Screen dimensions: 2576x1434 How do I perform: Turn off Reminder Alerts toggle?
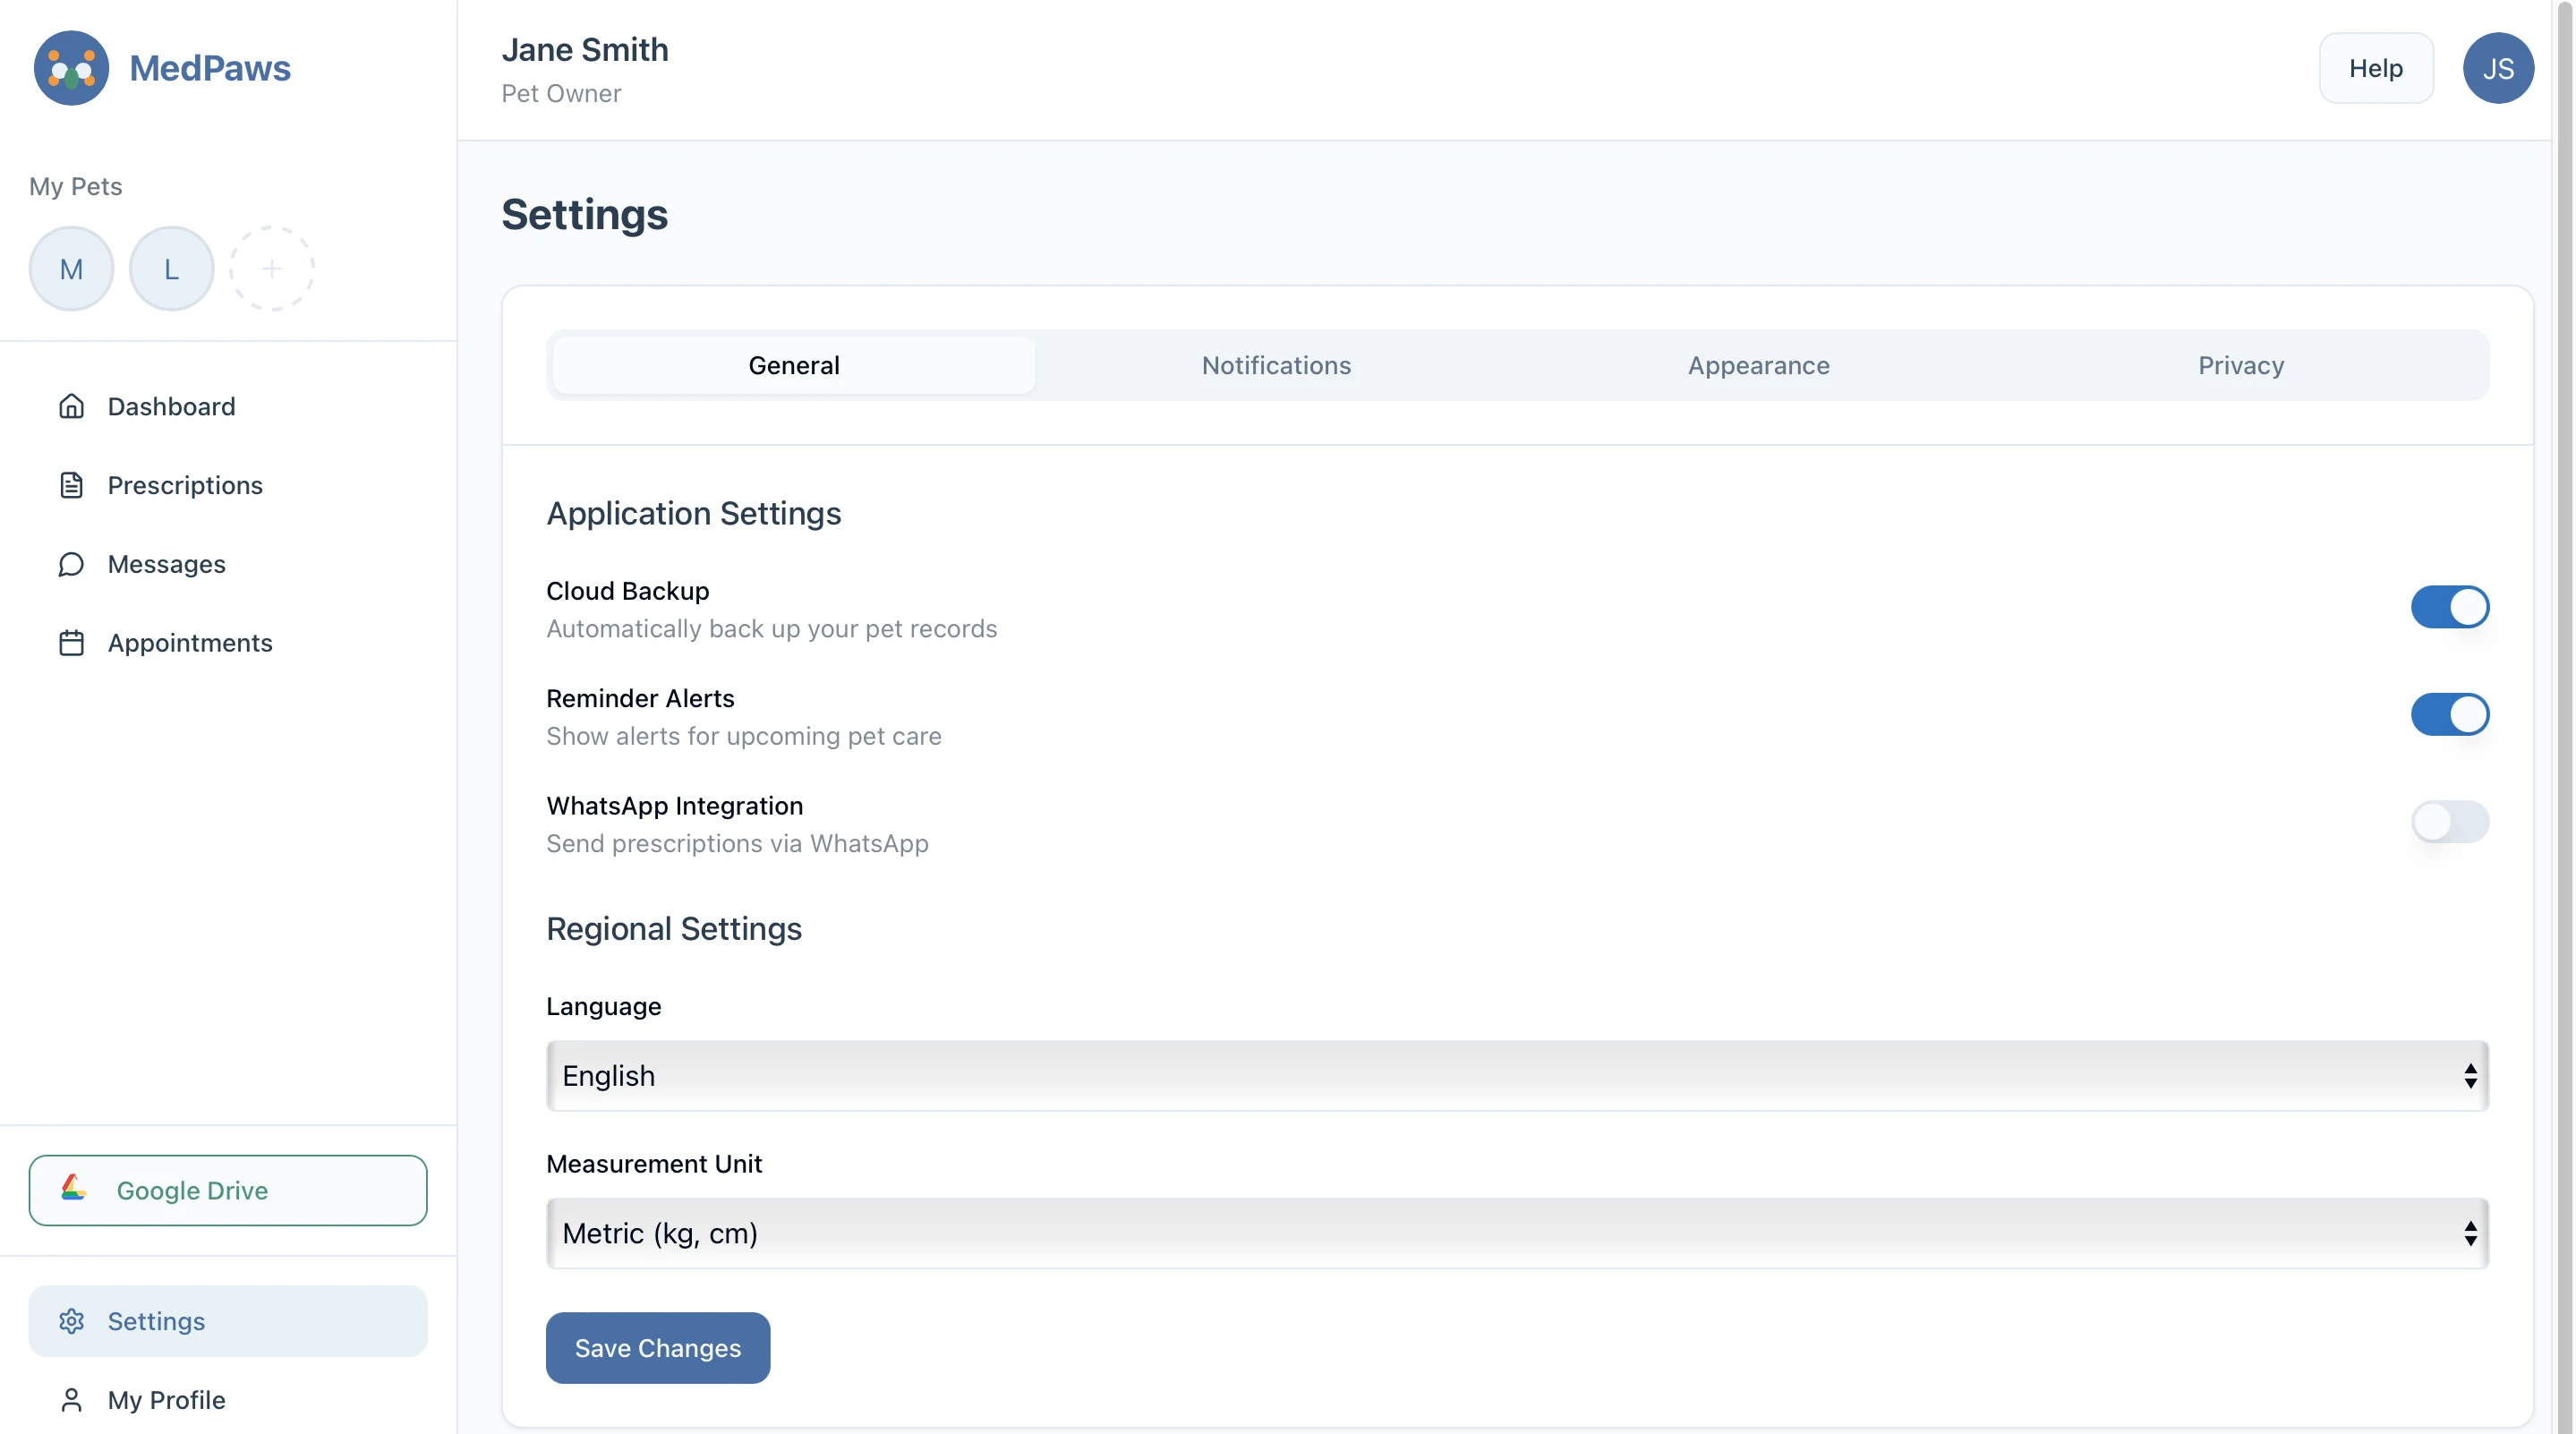(2449, 714)
